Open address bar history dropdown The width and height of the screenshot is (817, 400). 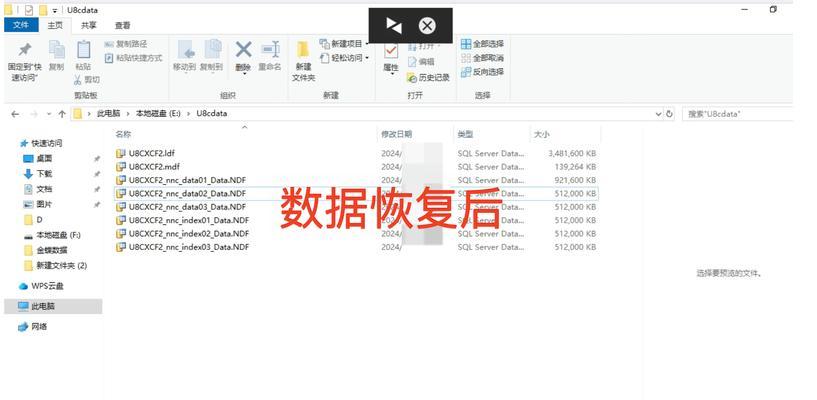658,114
